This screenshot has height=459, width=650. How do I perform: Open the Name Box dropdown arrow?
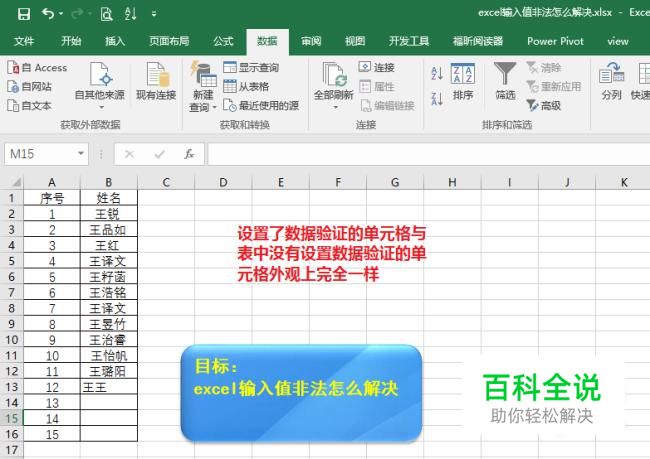pyautogui.click(x=81, y=154)
